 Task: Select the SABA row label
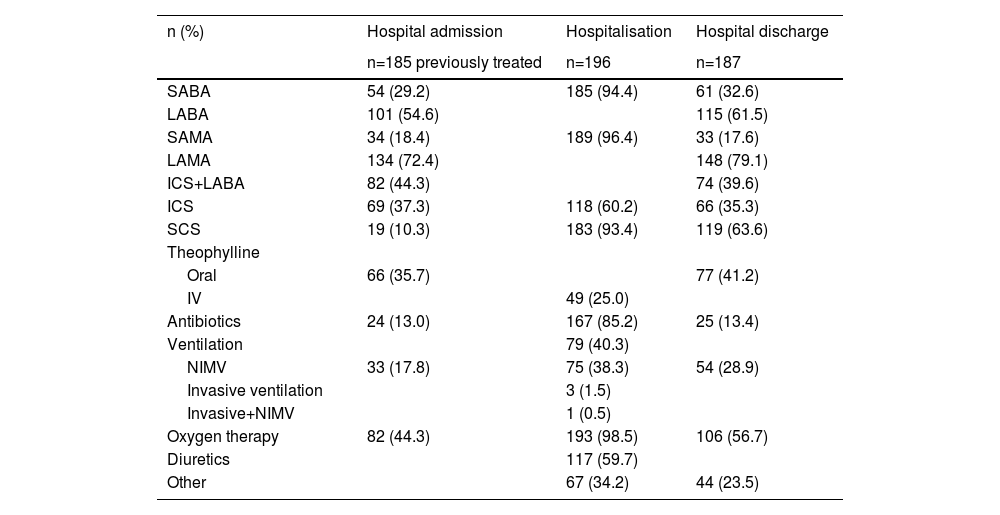(x=189, y=92)
